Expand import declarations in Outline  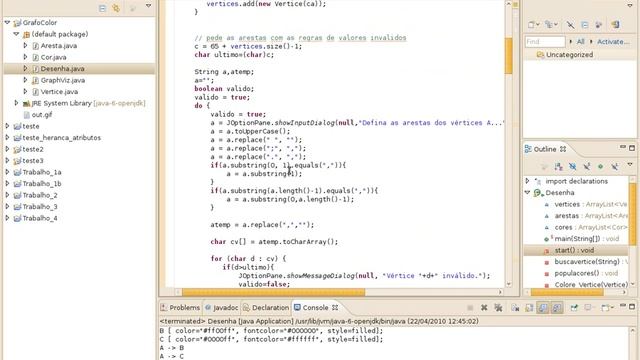point(527,181)
